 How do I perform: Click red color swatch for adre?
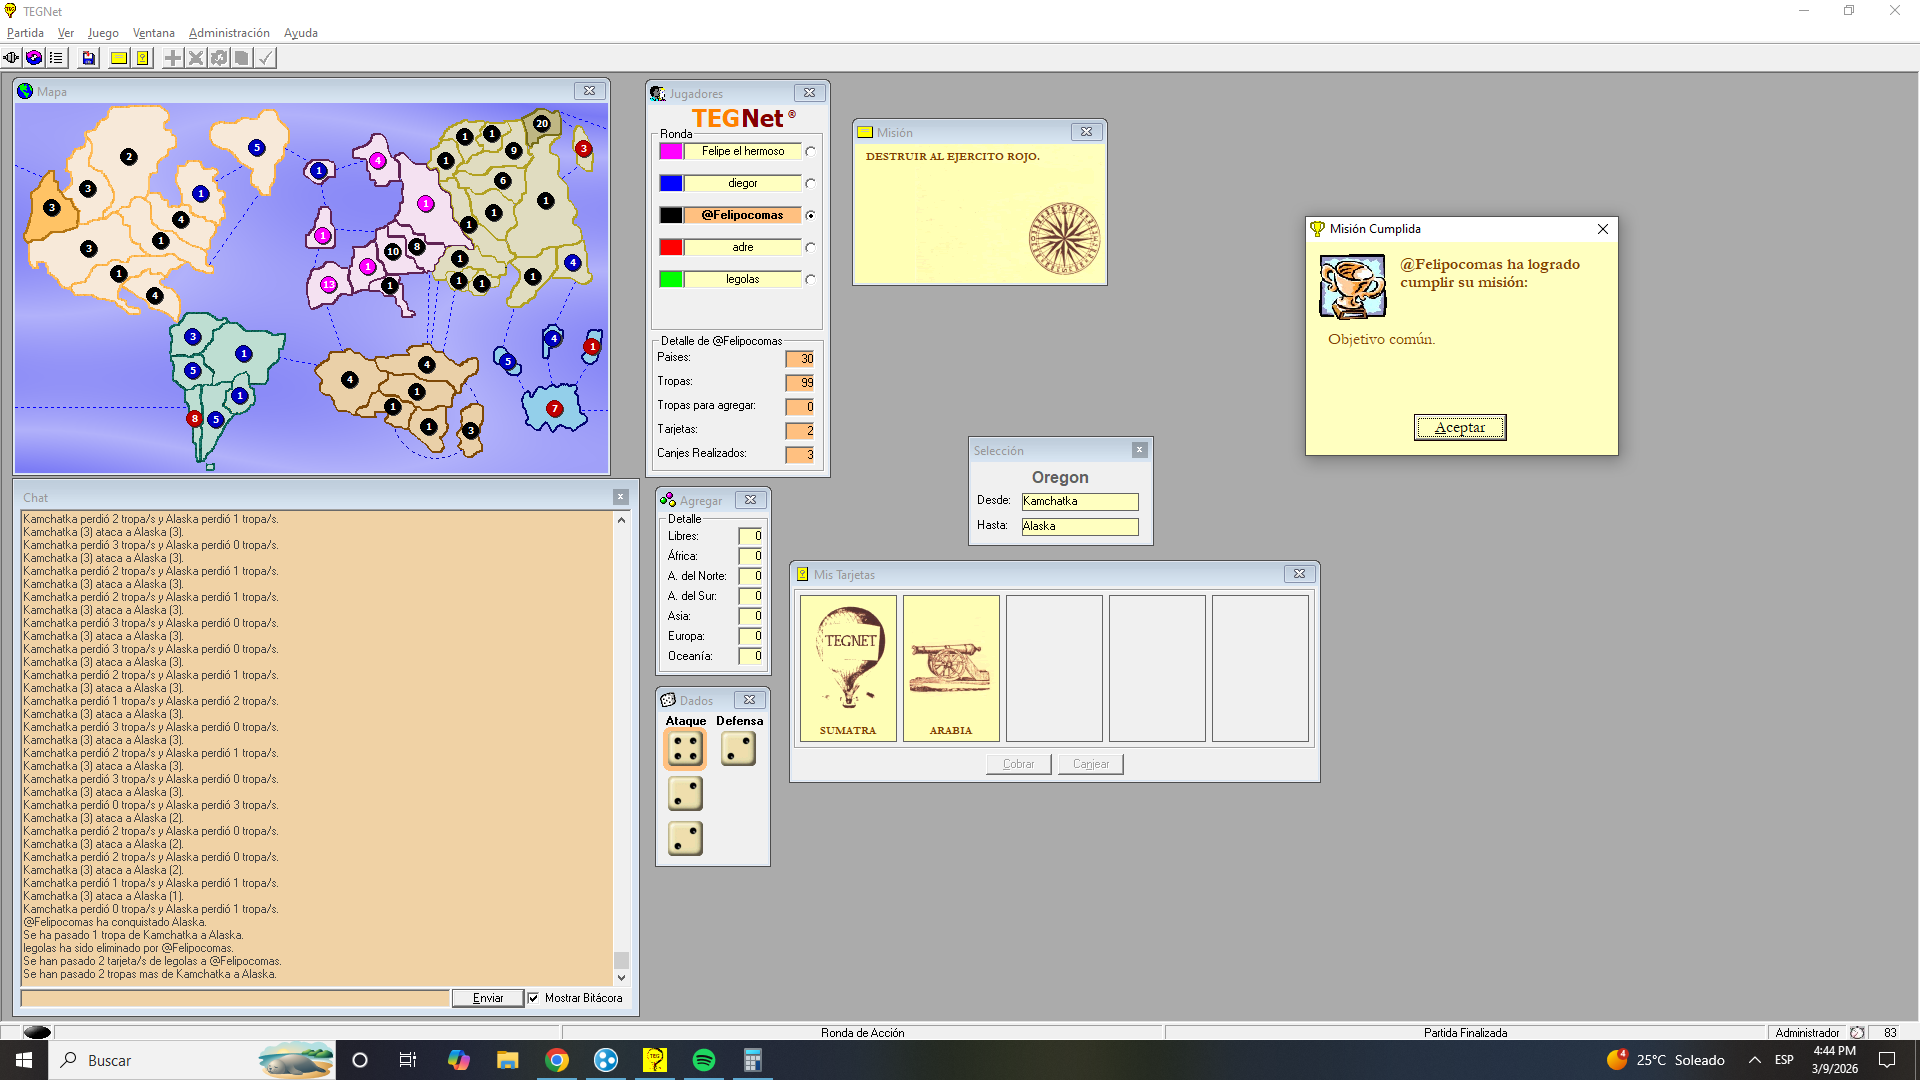click(x=671, y=247)
